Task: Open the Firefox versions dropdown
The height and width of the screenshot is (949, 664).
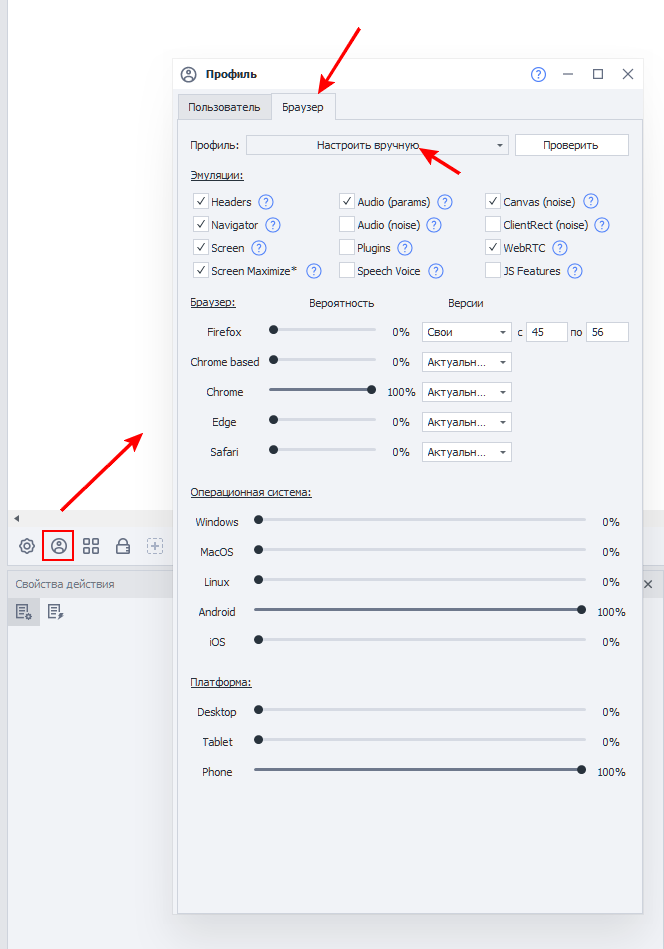Action: coord(467,332)
